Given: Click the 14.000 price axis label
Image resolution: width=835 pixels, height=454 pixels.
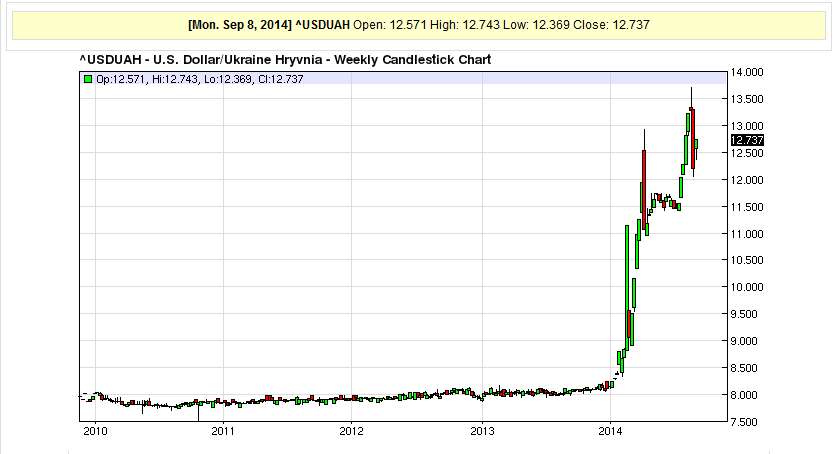Looking at the screenshot, I should [747, 72].
